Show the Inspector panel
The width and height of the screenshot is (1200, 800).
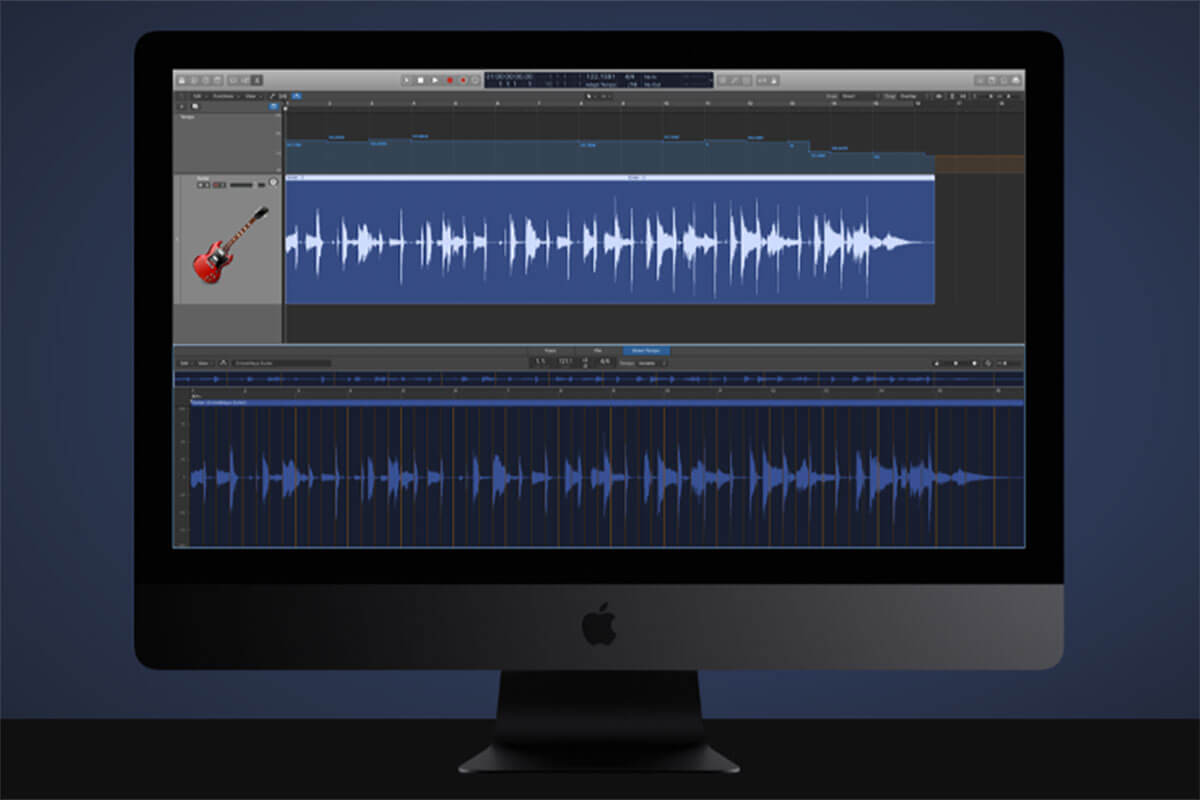point(194,80)
